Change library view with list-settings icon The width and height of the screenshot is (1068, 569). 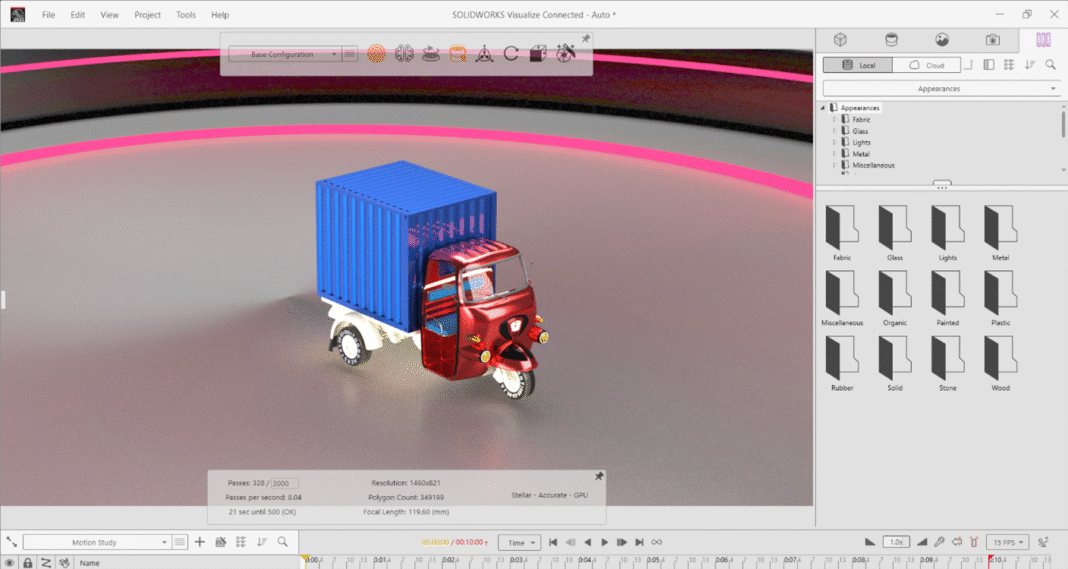coord(1009,65)
